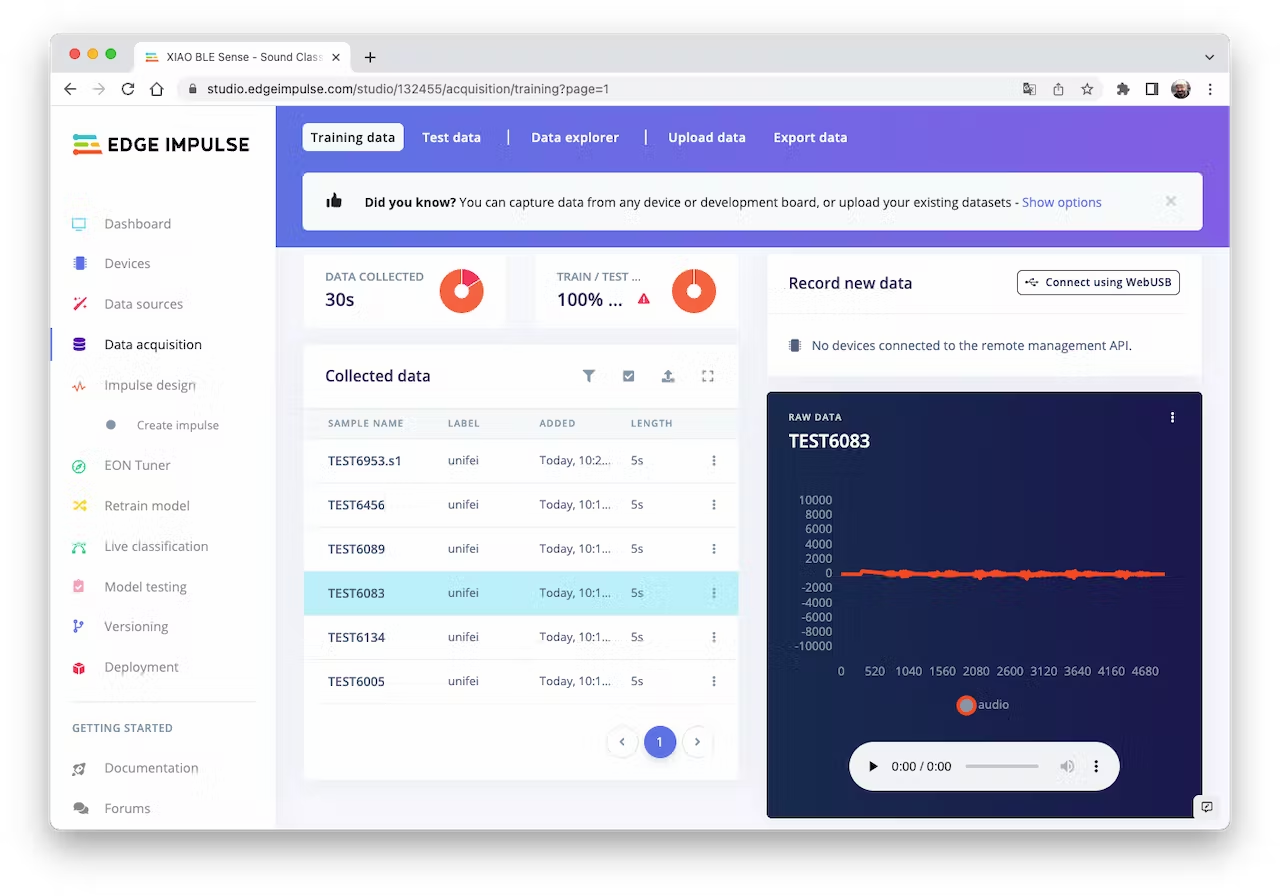Click Connect using WebUSB button
The image size is (1280, 896).
point(1099,282)
